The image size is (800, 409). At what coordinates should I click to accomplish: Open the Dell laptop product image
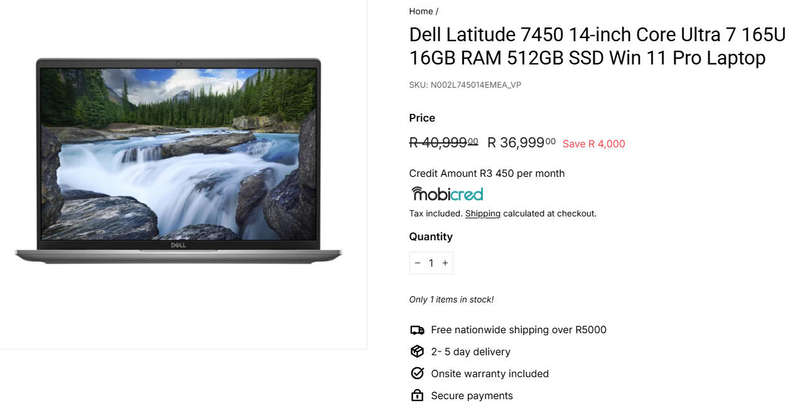coord(179,161)
